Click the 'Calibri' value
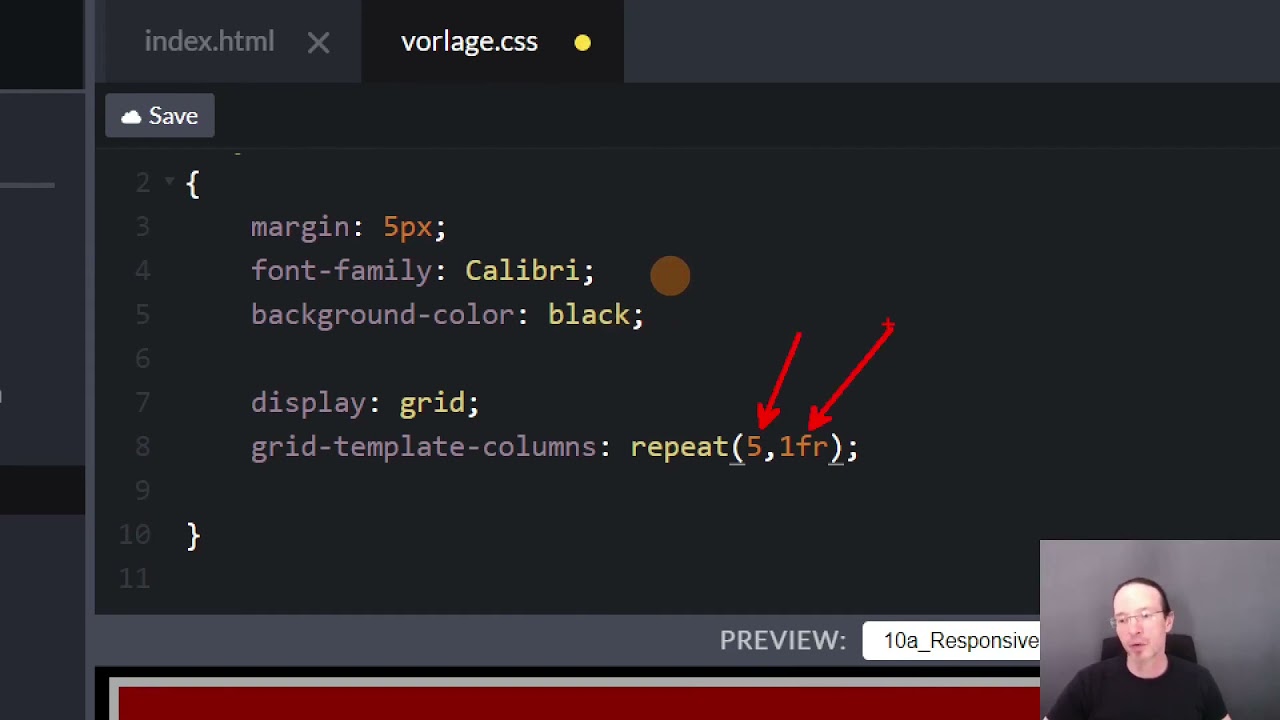 click(x=522, y=271)
